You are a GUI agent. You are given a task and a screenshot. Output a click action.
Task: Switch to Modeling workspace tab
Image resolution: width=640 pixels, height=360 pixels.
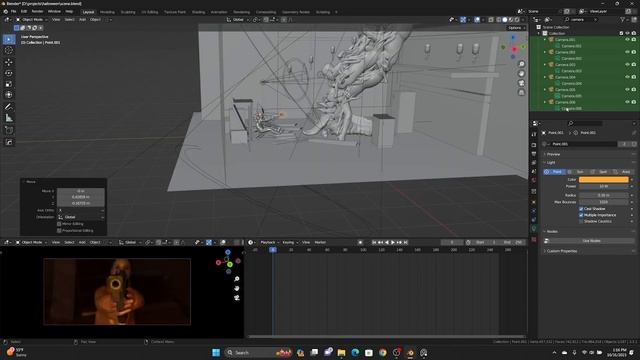point(107,12)
